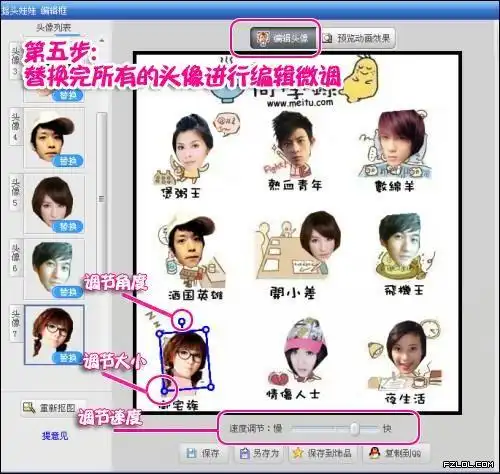Click the bottom-left resize handle of selected head
500x474 pixels.
[164, 390]
